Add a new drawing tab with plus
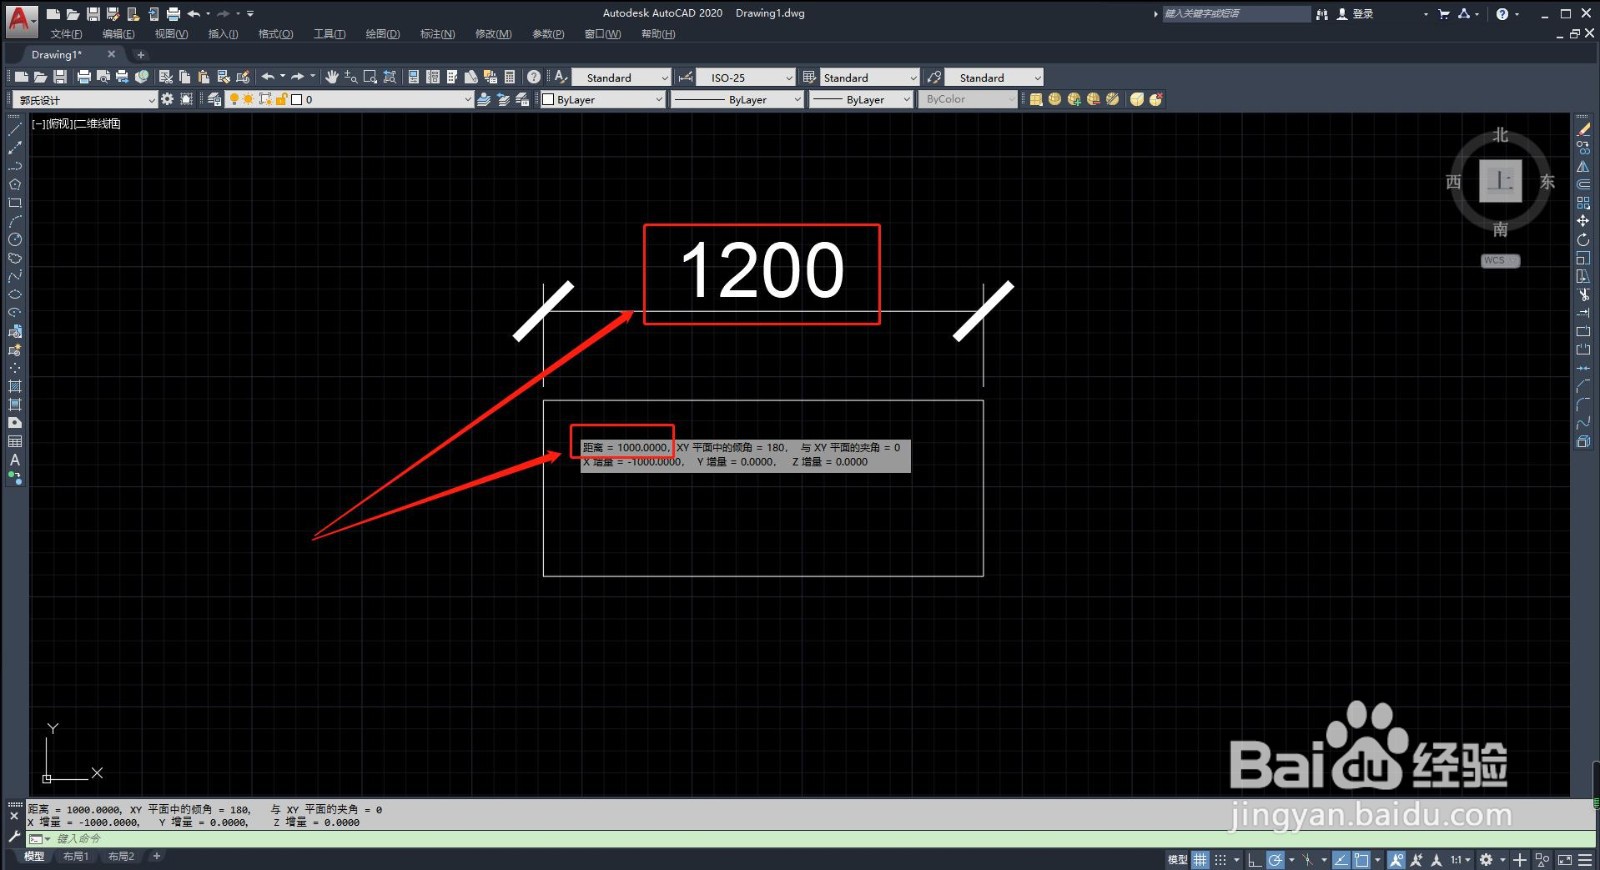This screenshot has width=1600, height=870. pyautogui.click(x=141, y=55)
